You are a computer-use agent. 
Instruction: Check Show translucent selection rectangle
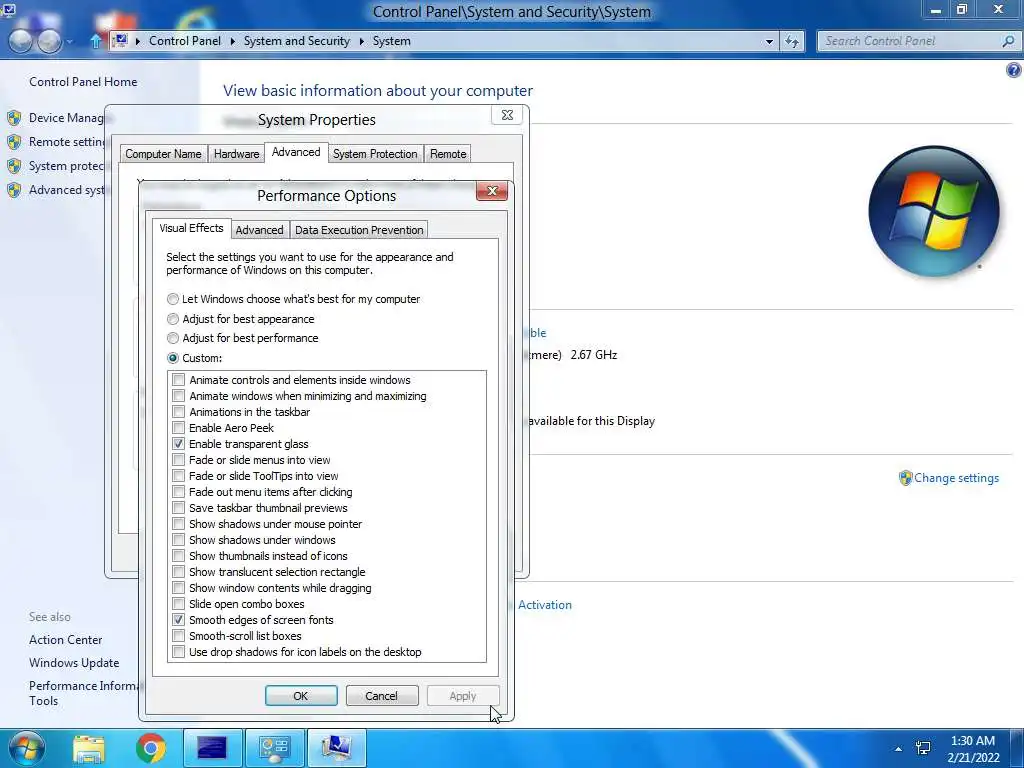coord(178,572)
